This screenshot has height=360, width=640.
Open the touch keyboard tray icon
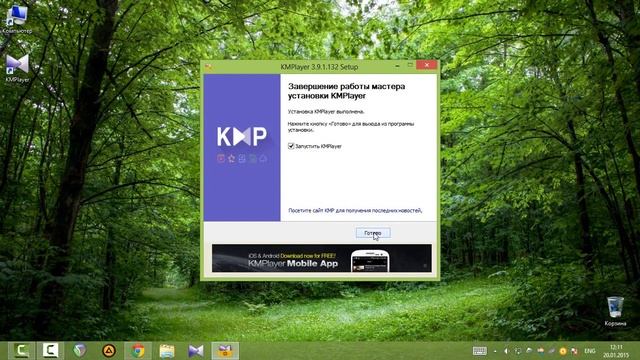[x=480, y=351]
